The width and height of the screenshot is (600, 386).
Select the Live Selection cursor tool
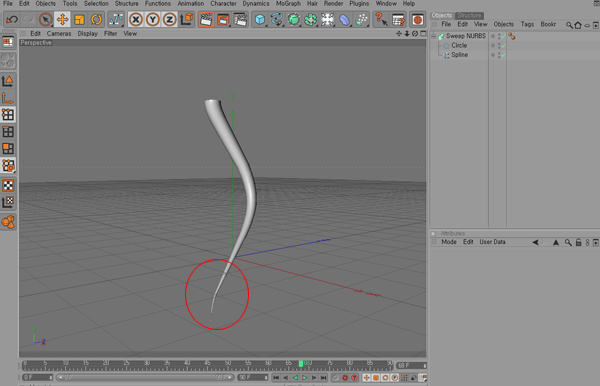[46, 19]
